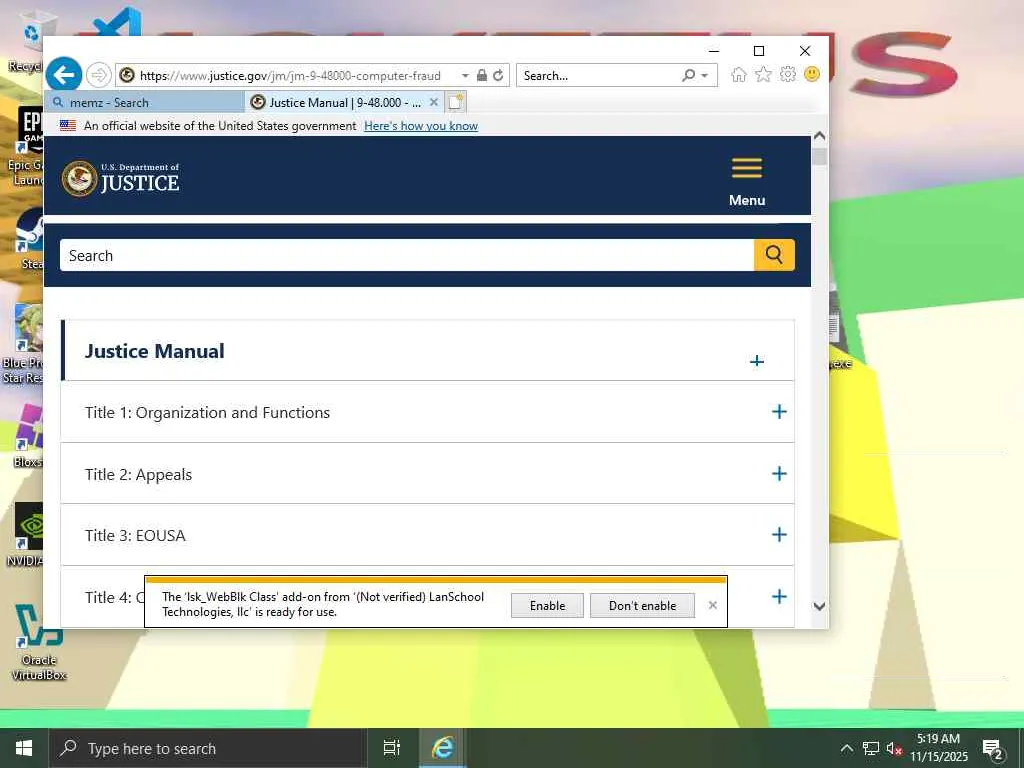This screenshot has width=1024, height=768.
Task: Click the 'Here's how you know' link
Action: click(x=421, y=125)
